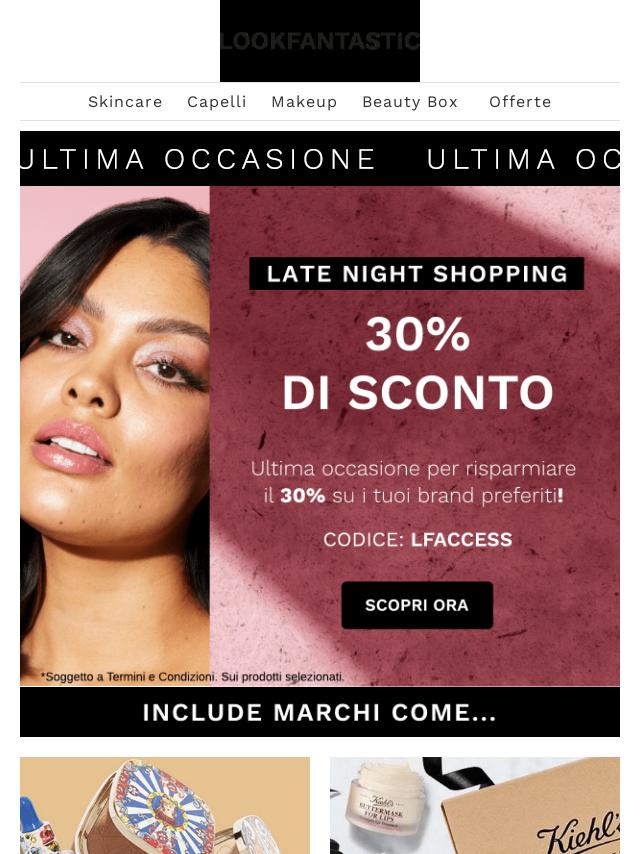Open the decorated compact product thumbnail
Viewport: 640px width, 854px height.
165,806
